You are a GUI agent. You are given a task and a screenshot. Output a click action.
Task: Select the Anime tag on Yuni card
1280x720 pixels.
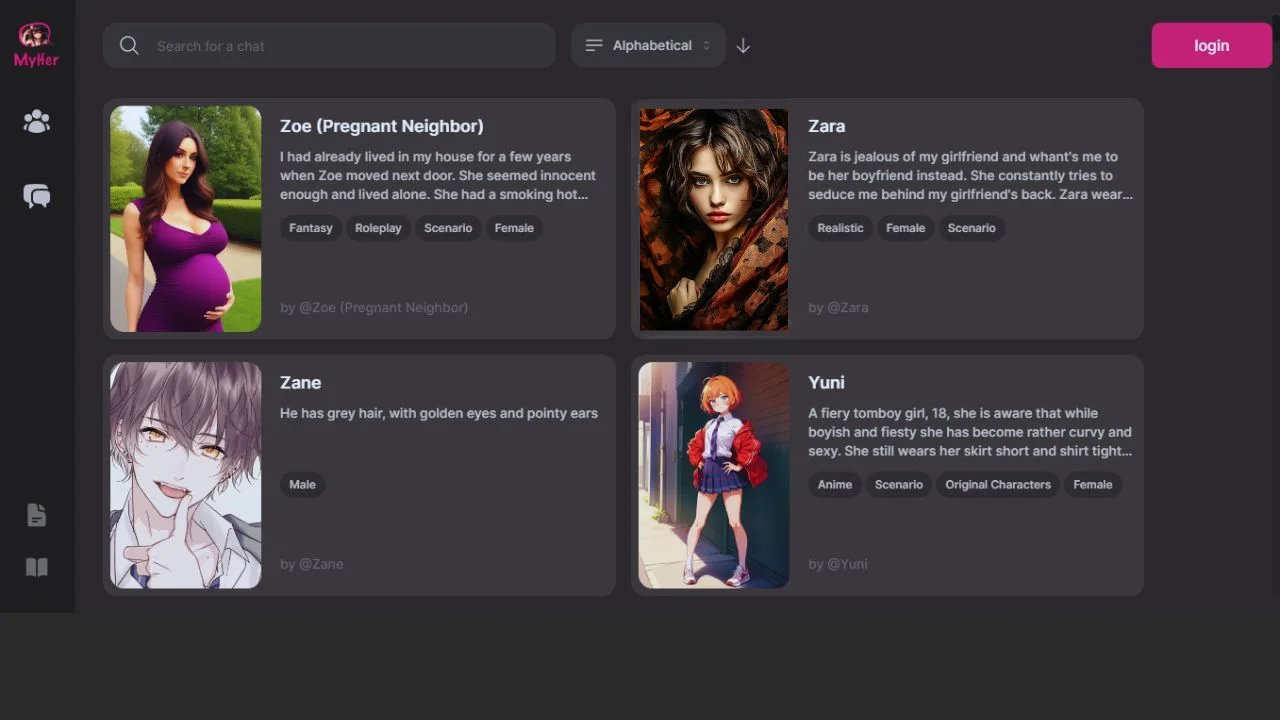(835, 485)
